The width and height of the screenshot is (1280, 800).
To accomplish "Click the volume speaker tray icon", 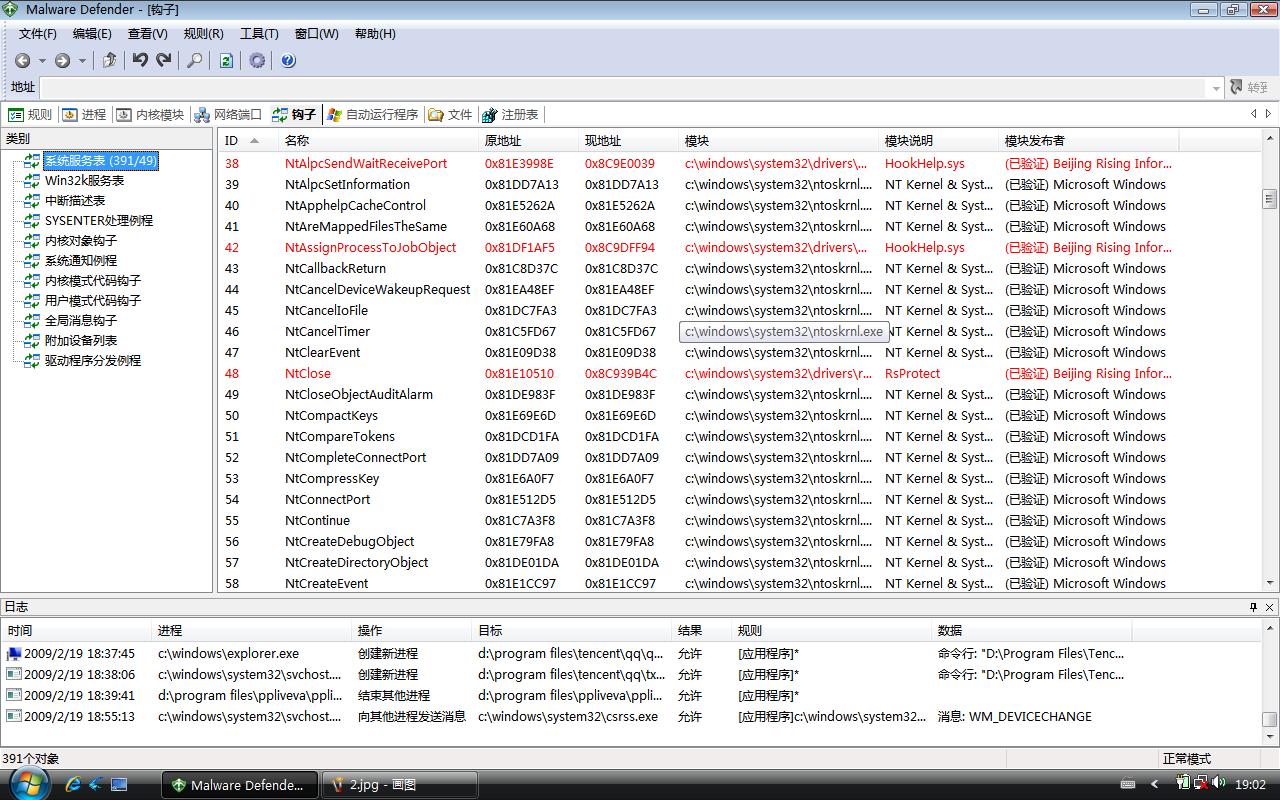I will (1219, 784).
